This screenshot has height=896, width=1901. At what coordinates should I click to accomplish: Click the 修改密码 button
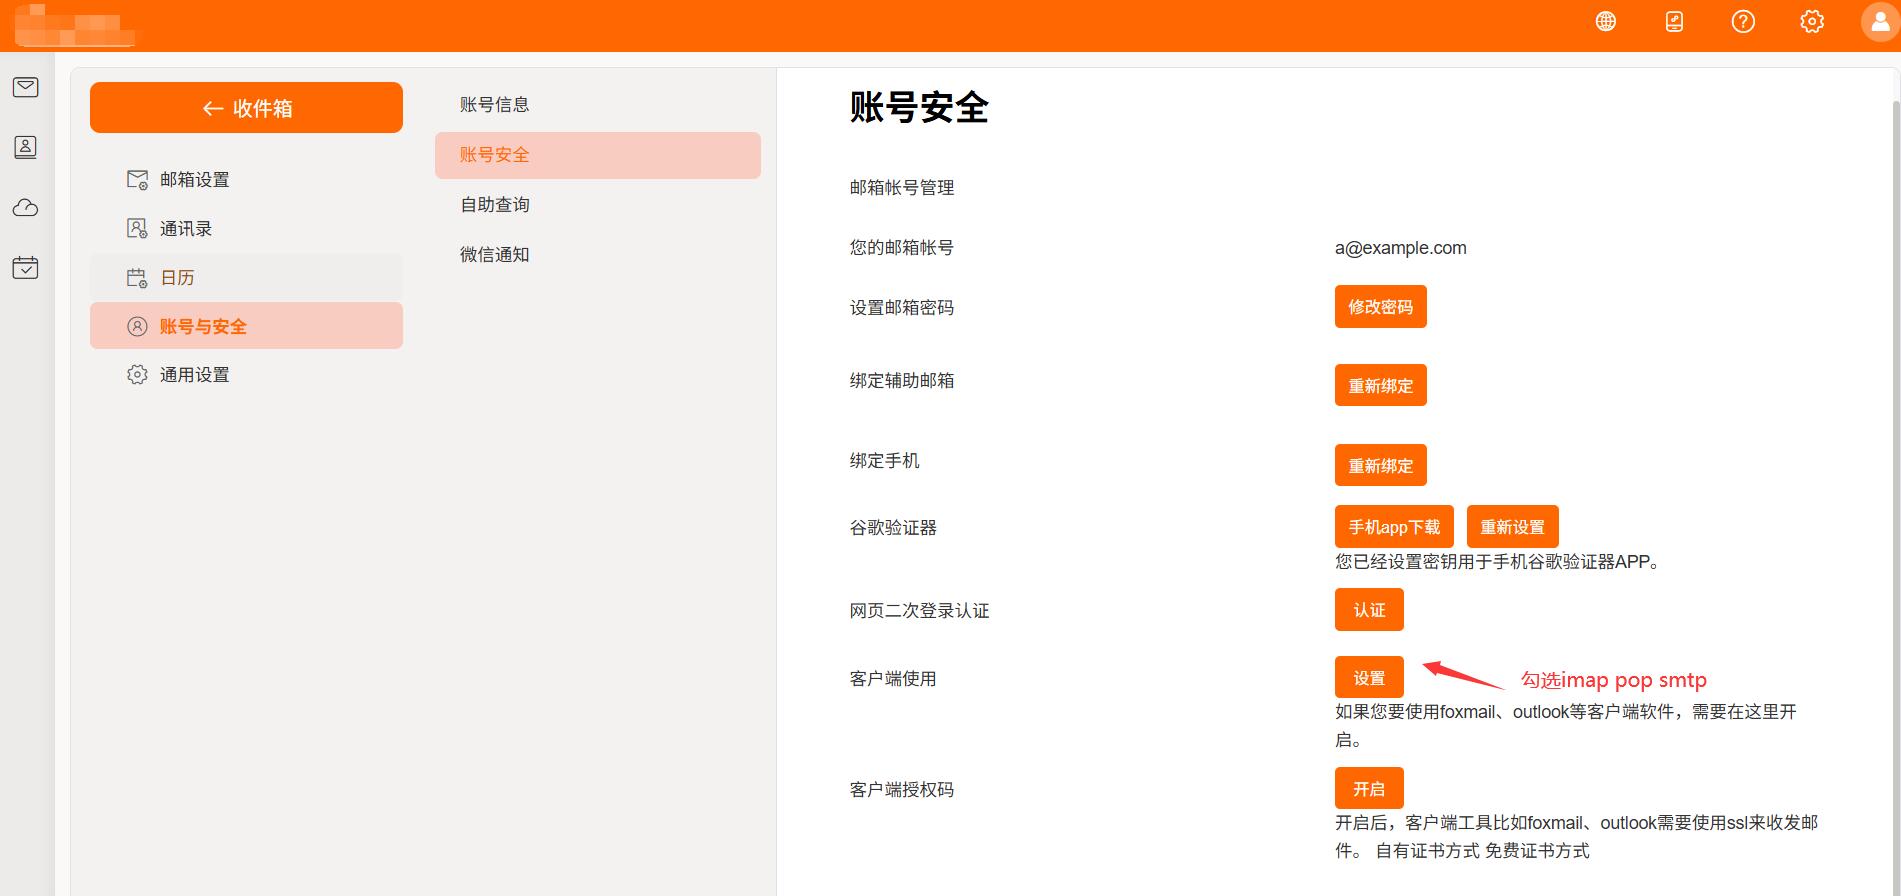pos(1380,307)
